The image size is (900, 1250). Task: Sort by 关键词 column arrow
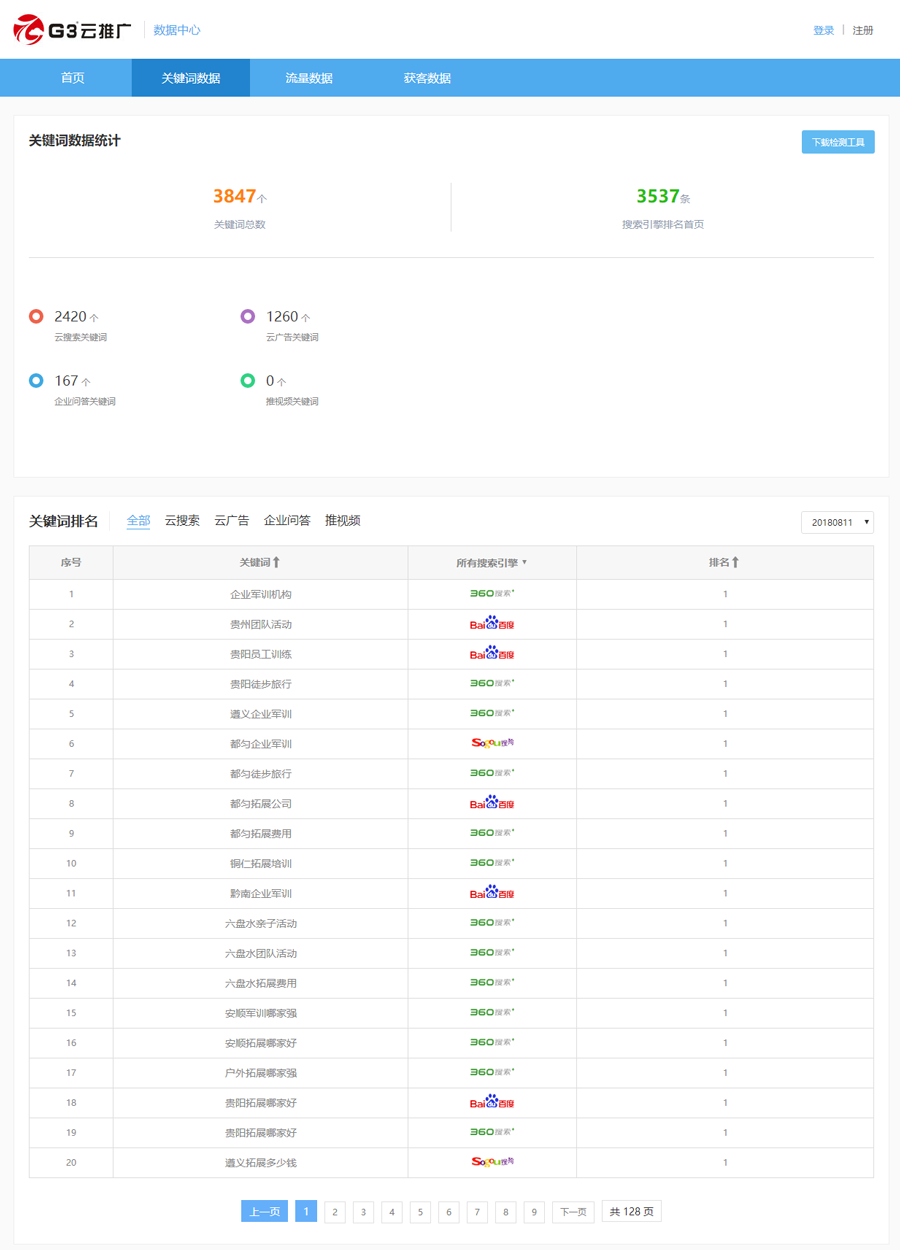click(x=277, y=562)
